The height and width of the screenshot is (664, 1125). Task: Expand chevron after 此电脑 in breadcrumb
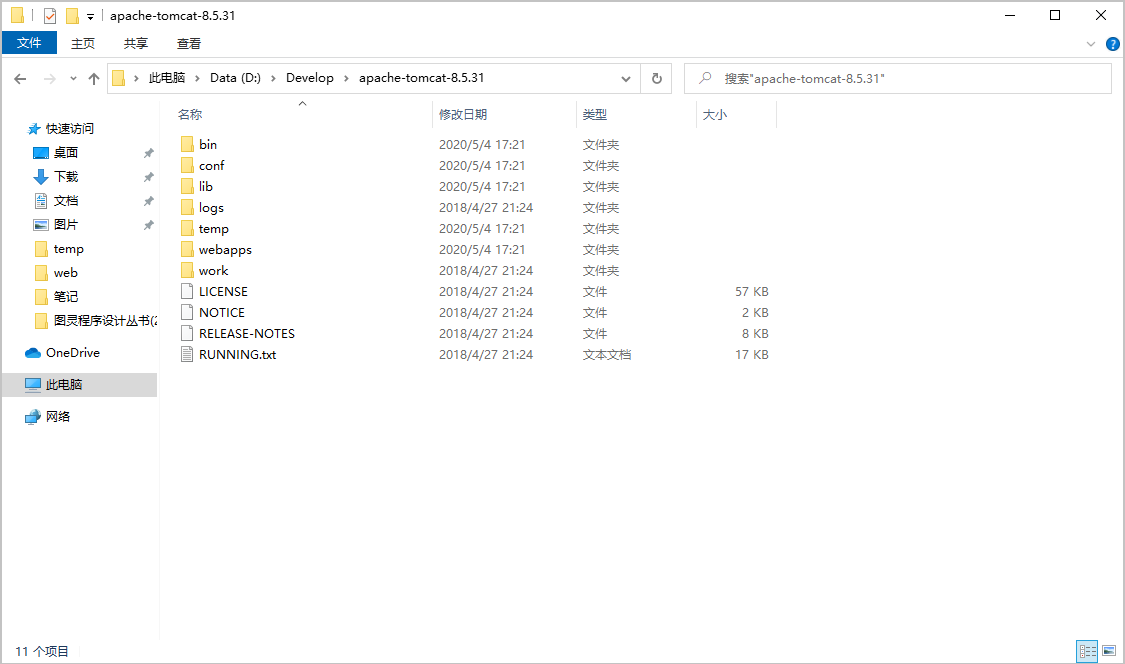(197, 78)
